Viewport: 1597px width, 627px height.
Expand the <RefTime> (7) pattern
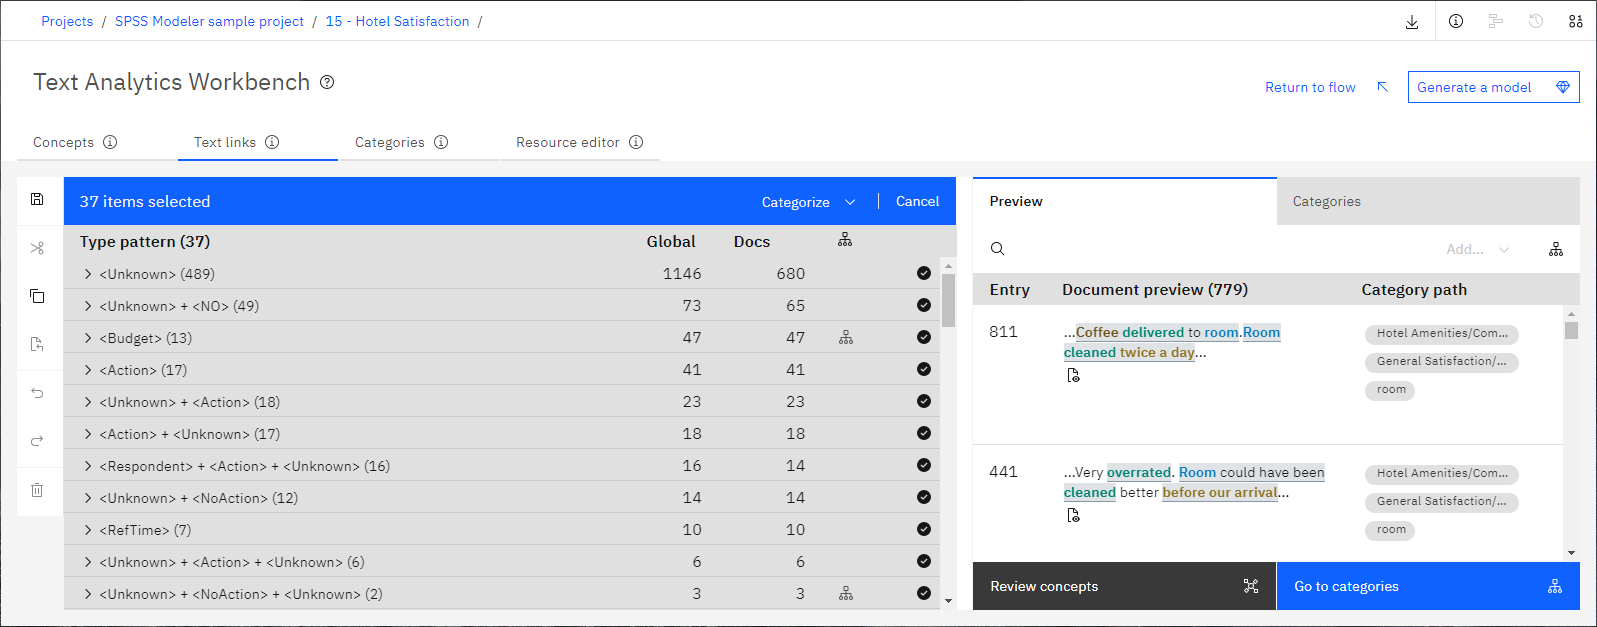[x=88, y=530]
